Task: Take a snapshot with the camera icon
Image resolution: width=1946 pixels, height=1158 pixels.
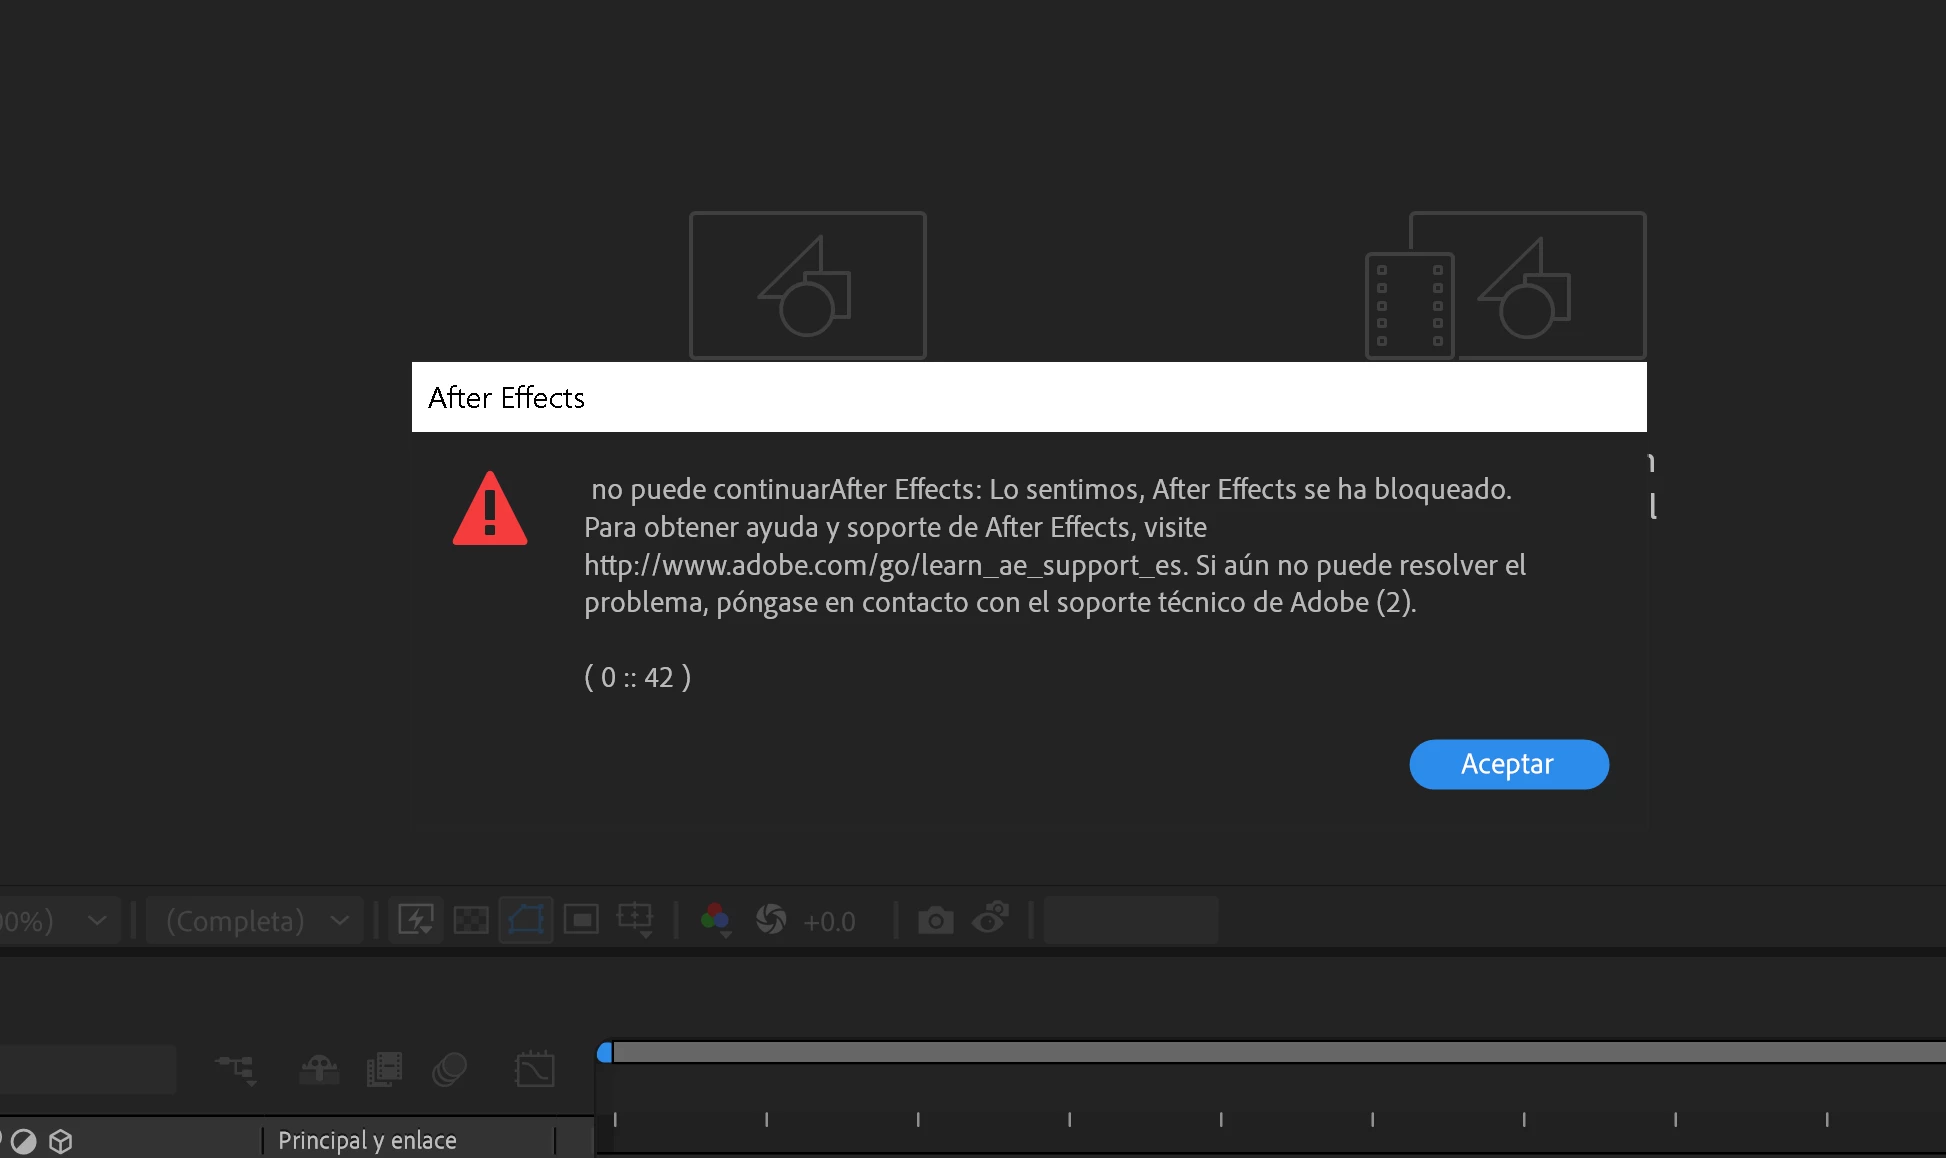Action: point(936,920)
